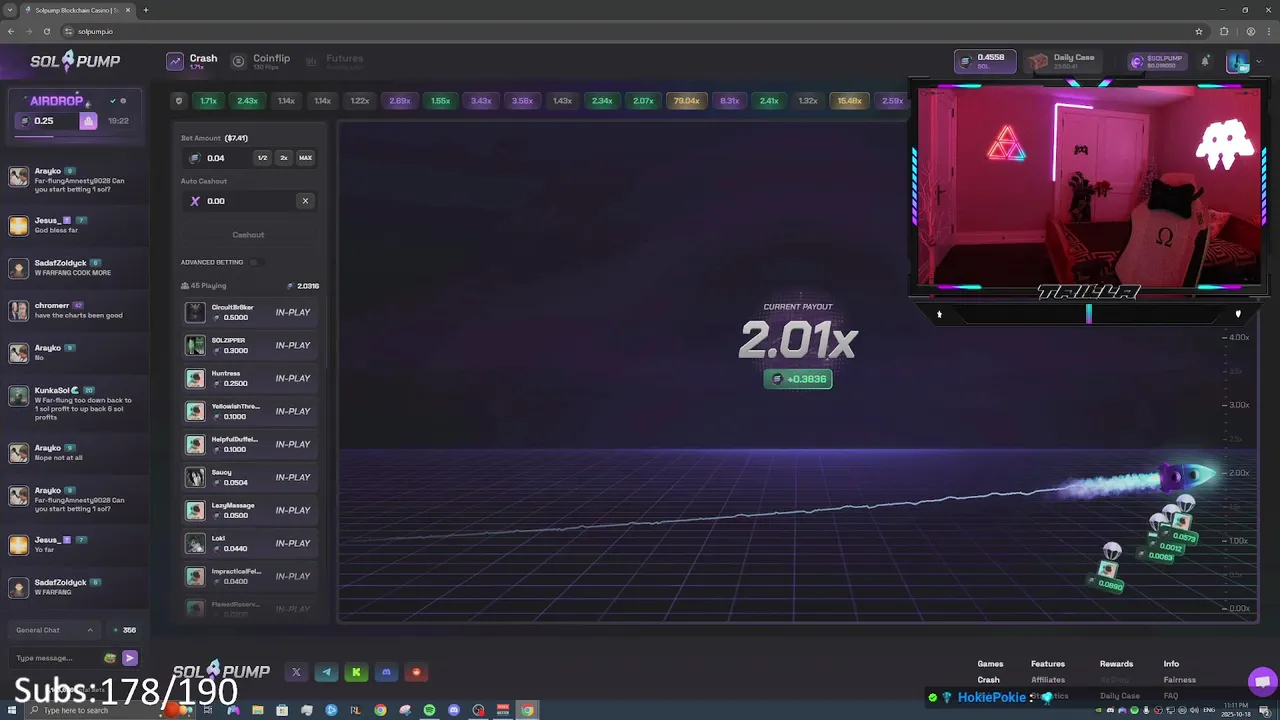The height and width of the screenshot is (720, 1280).
Task: Open the X (Twitter) social link
Action: tap(296, 672)
